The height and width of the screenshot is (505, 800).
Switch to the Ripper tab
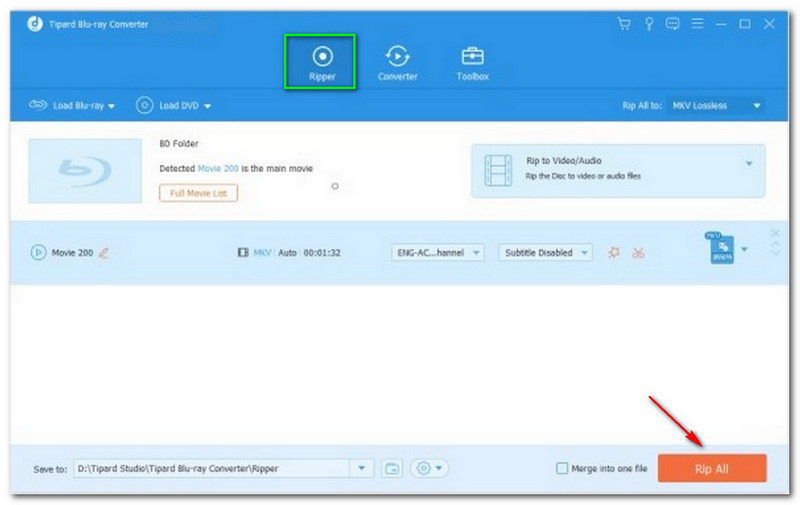point(320,62)
